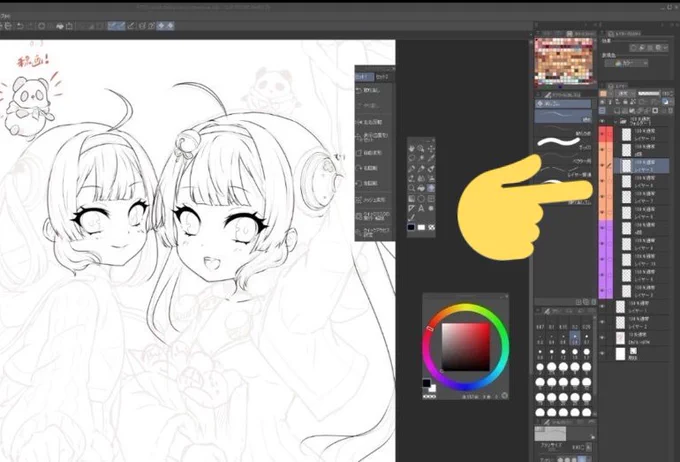Select the Ruler tool
680x462 pixels.
tap(412, 208)
